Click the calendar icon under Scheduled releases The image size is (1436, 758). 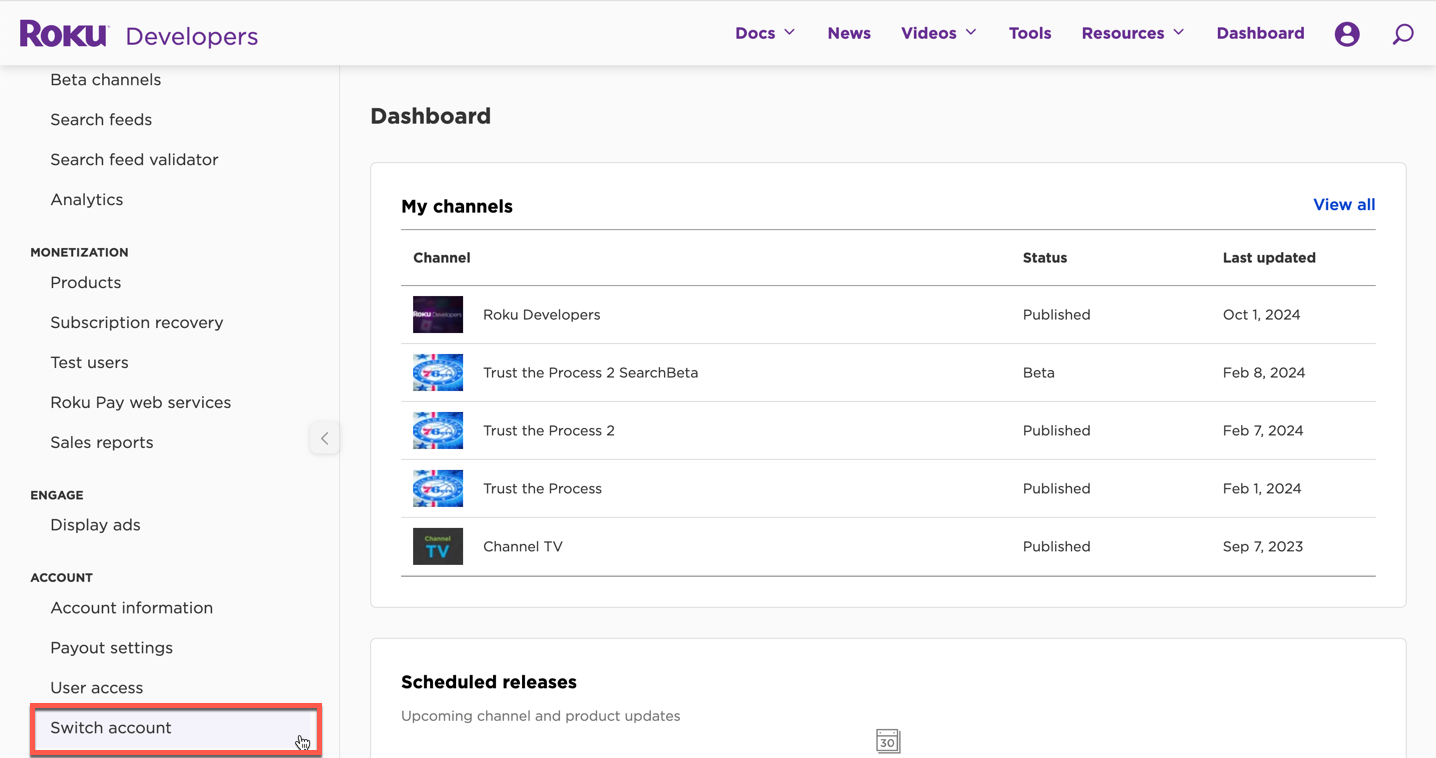[x=888, y=741]
